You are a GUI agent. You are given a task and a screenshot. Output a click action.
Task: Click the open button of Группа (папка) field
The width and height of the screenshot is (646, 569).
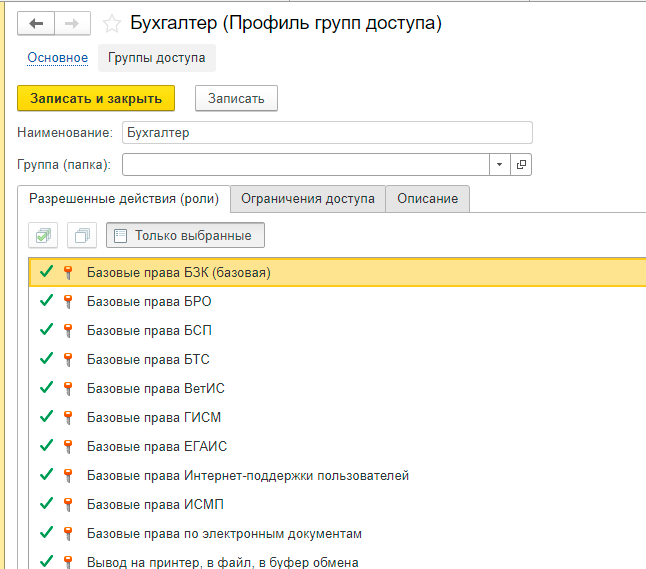522,164
